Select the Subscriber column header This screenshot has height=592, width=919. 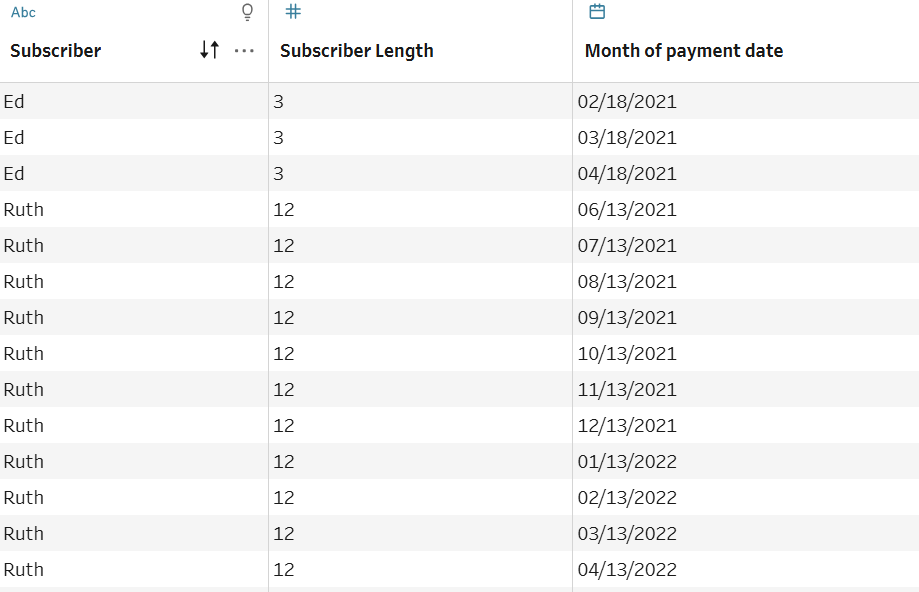pos(56,51)
